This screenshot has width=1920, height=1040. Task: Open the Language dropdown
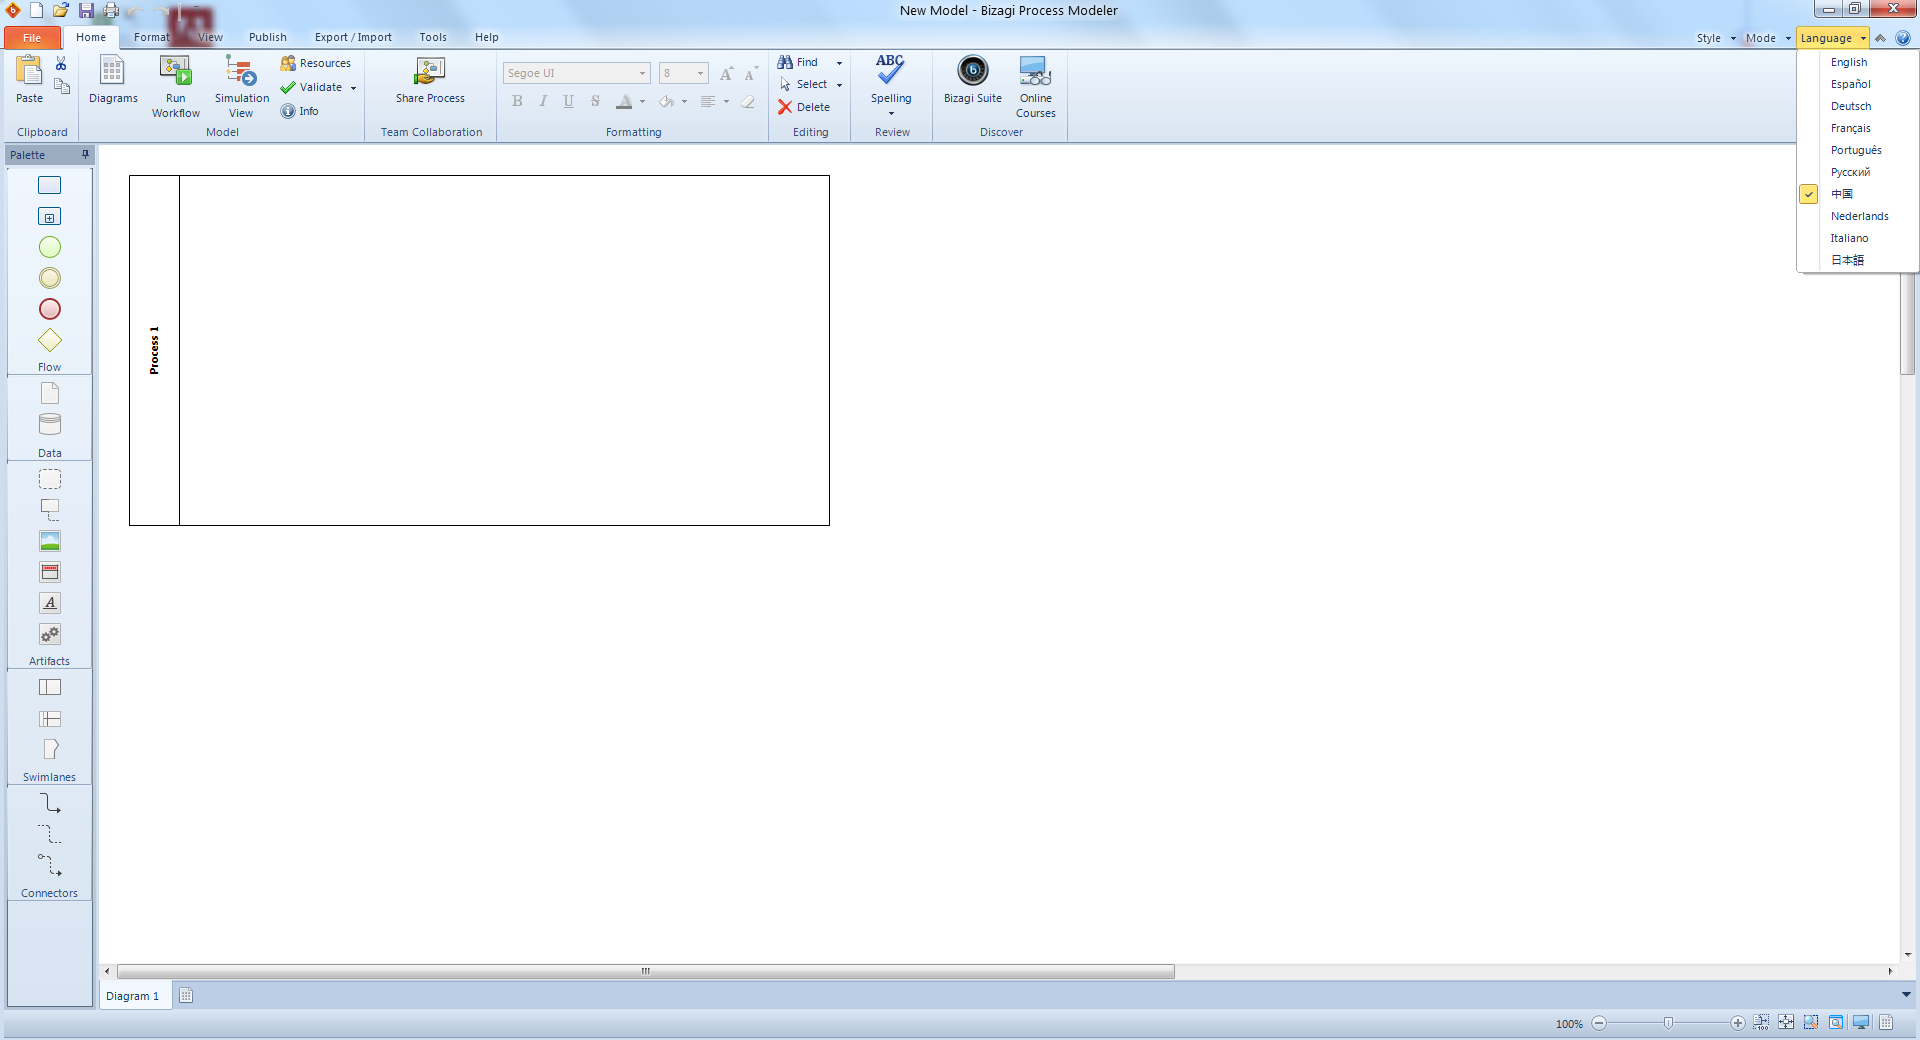(x=1832, y=38)
